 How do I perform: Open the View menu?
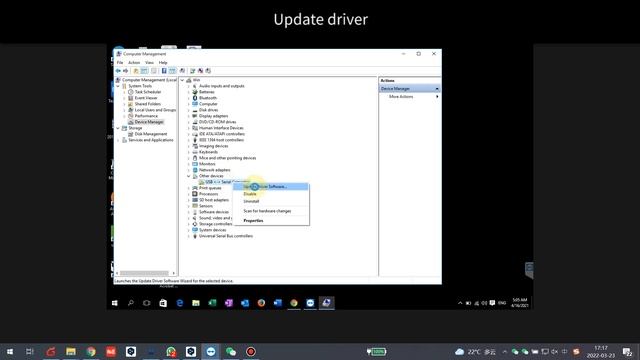point(149,62)
